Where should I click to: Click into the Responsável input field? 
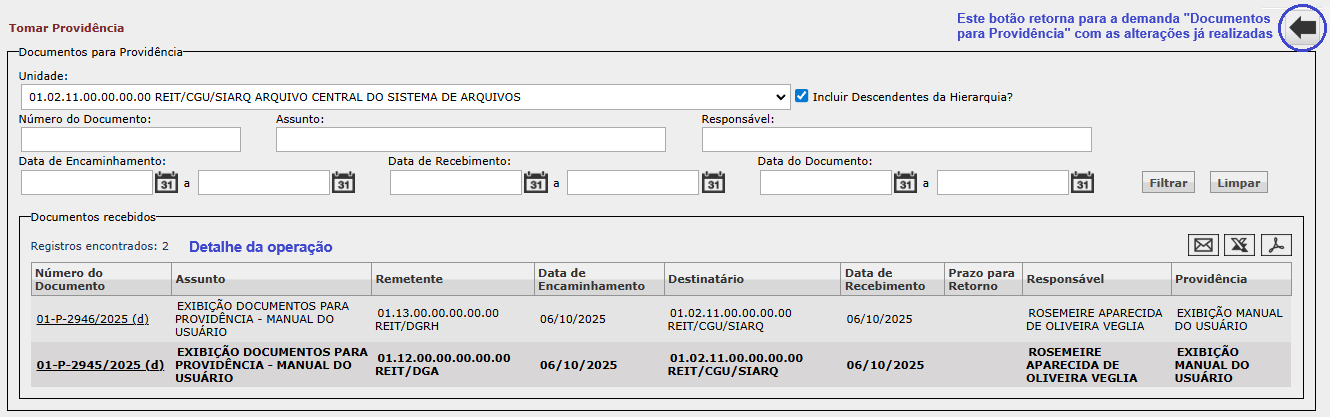pyautogui.click(x=896, y=139)
